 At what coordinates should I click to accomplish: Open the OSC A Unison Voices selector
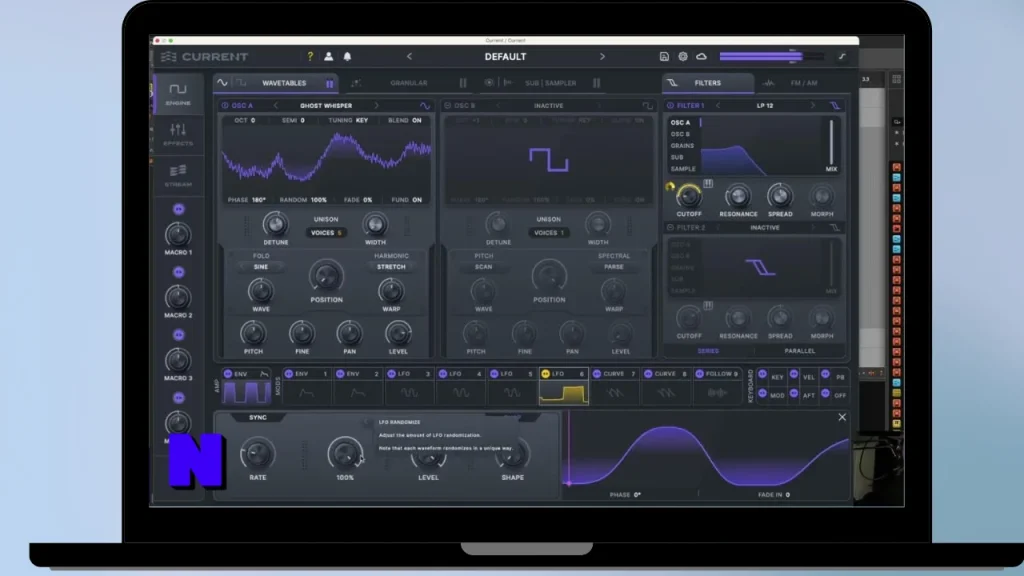click(x=326, y=233)
